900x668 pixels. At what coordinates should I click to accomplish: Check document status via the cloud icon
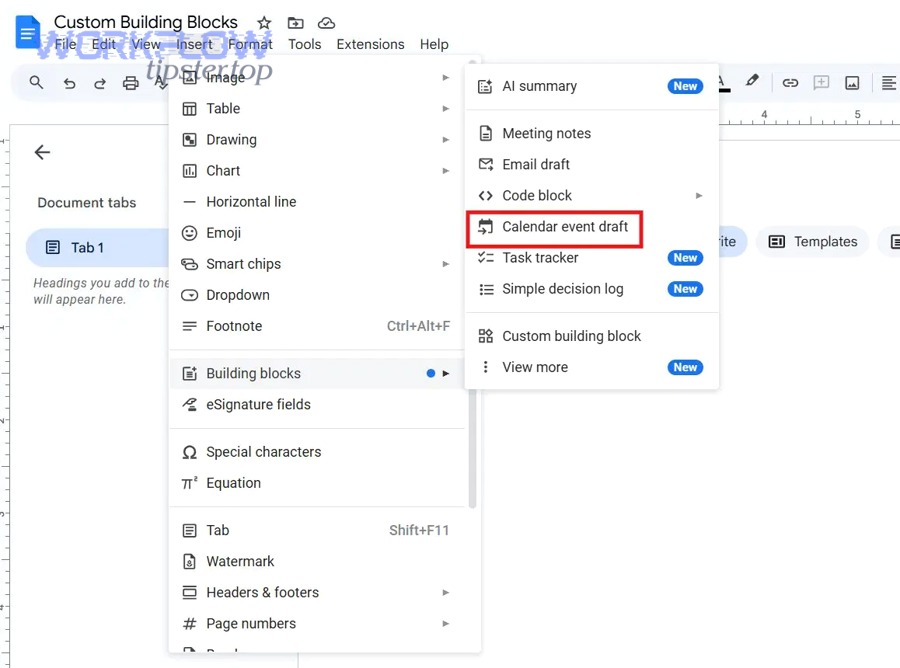[326, 22]
